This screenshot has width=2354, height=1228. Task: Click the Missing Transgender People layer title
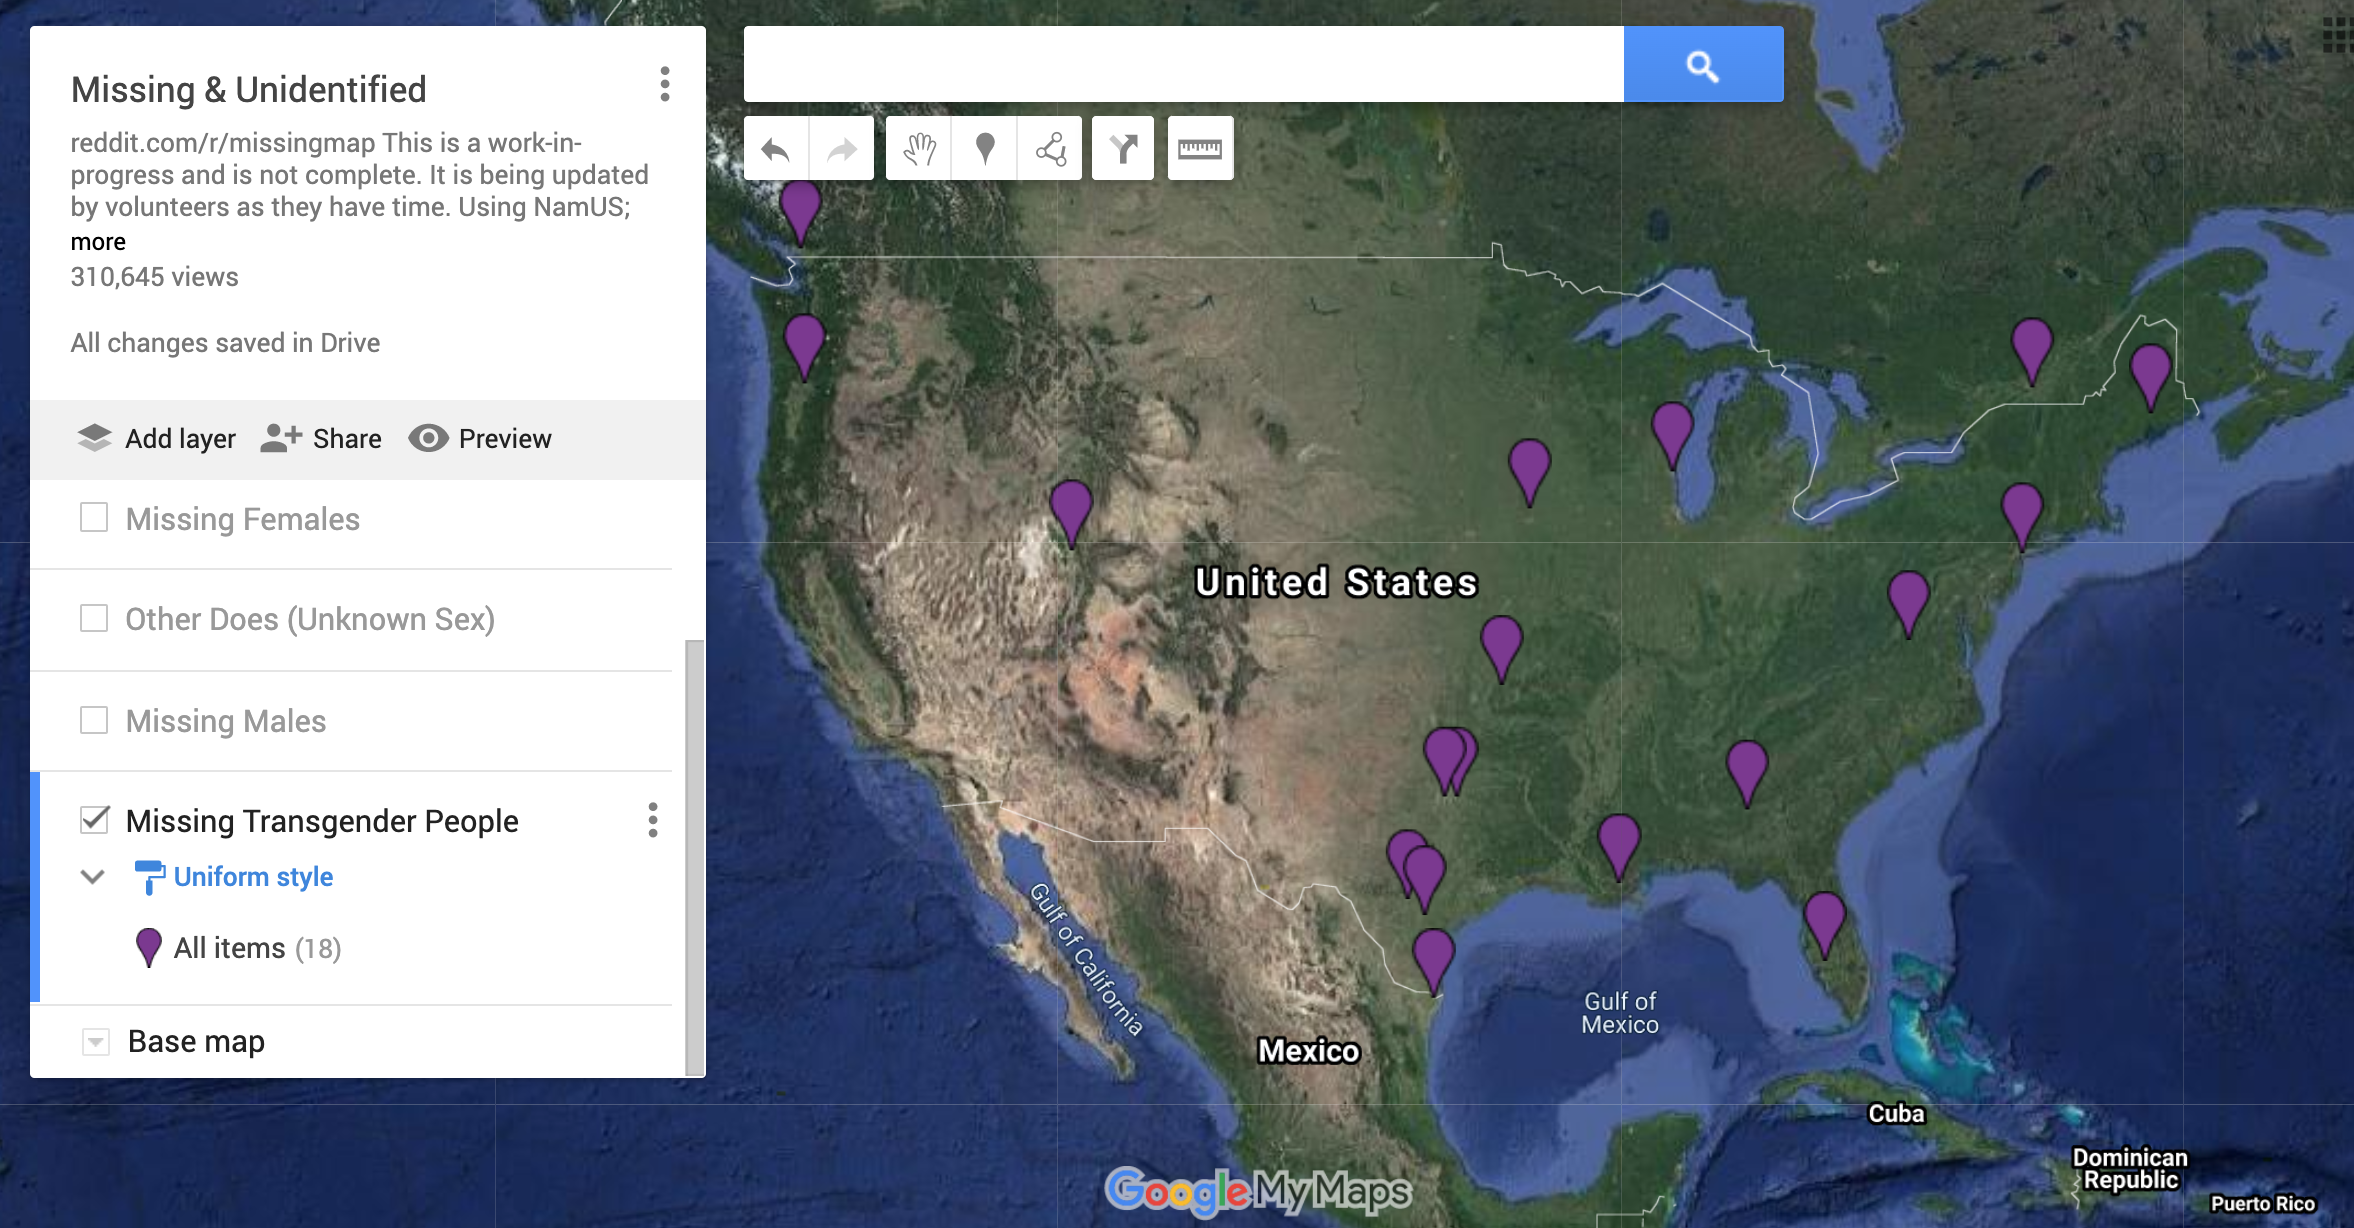[x=322, y=821]
